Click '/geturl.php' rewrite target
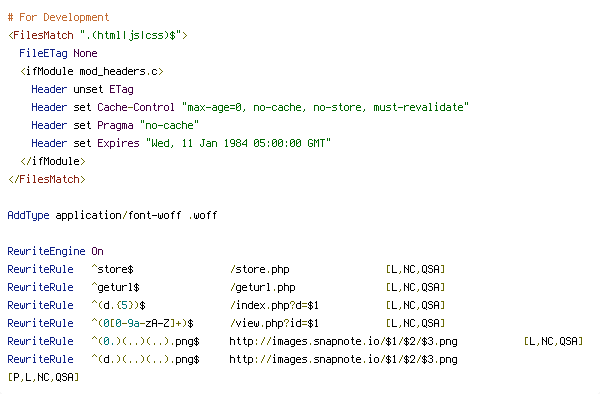This screenshot has height=394, width=600. point(262,287)
